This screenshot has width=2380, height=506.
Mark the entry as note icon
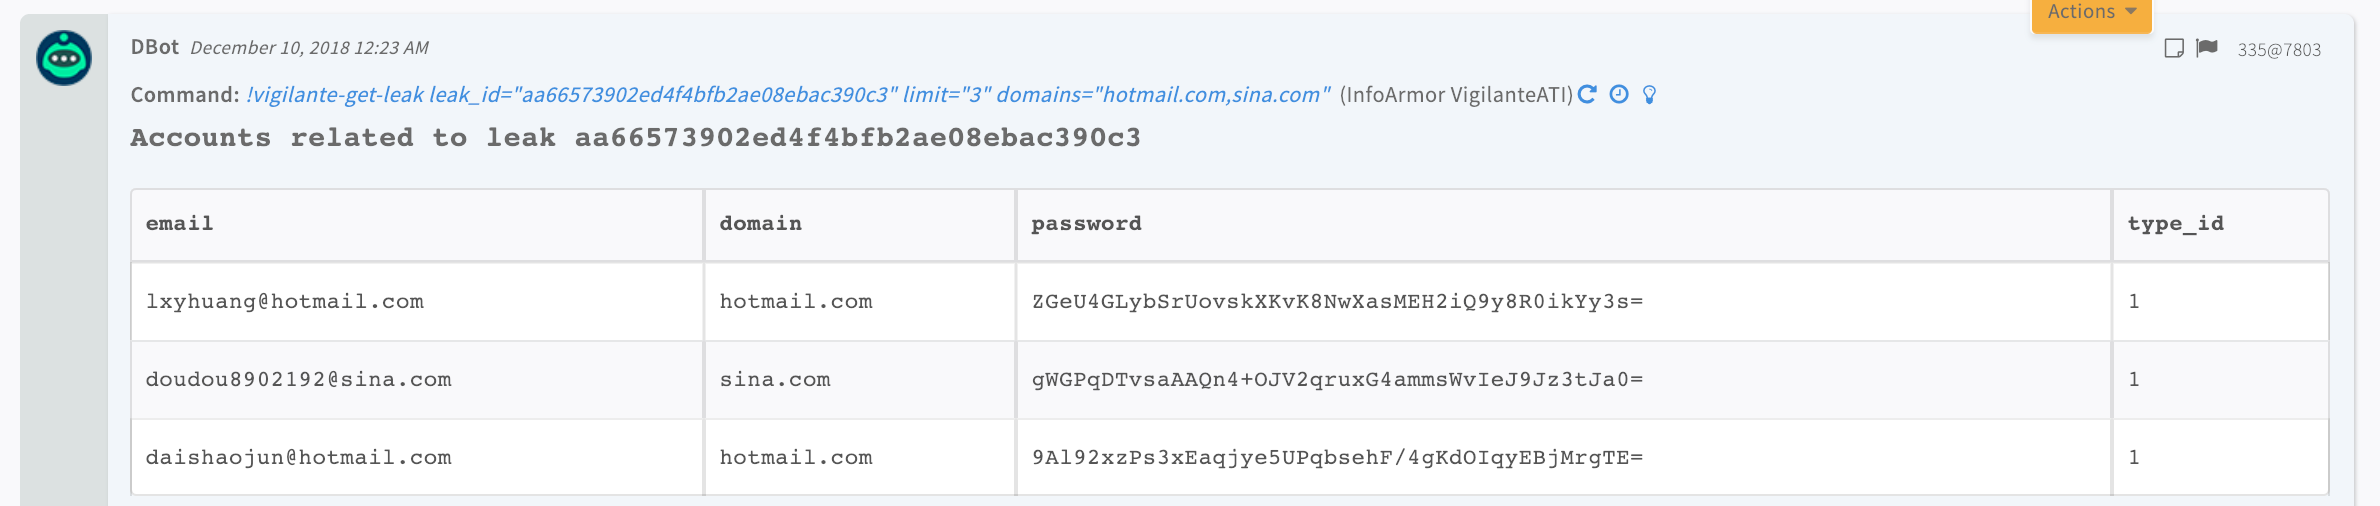click(2173, 48)
